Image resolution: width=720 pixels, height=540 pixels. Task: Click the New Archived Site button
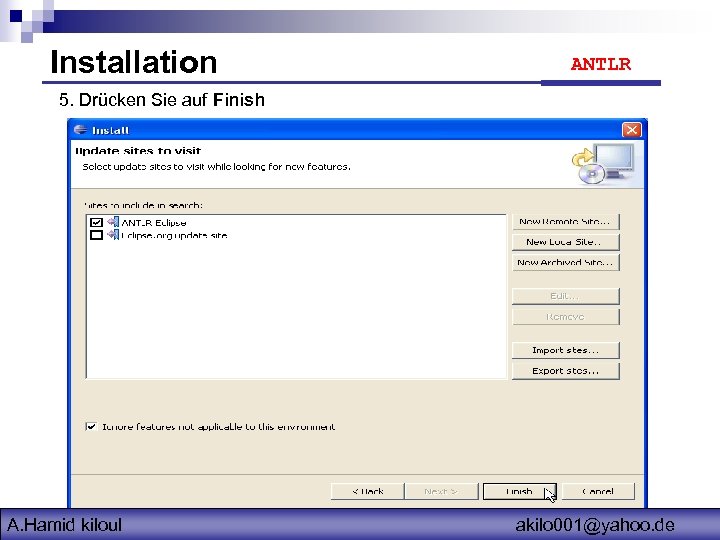click(x=565, y=263)
